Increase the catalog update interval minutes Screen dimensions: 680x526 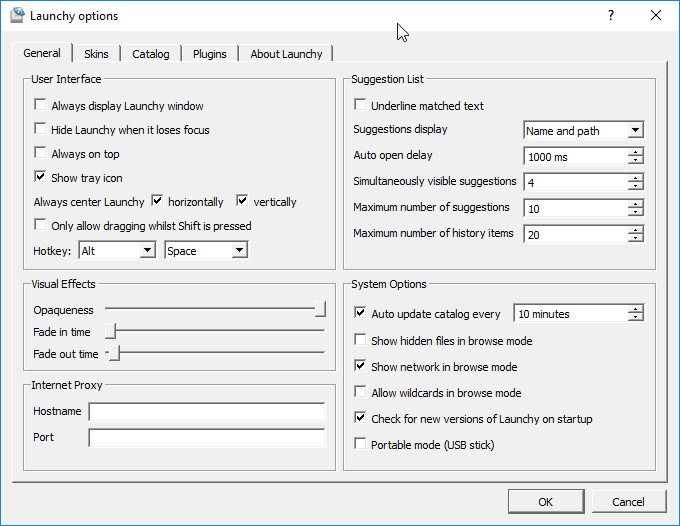pos(636,309)
